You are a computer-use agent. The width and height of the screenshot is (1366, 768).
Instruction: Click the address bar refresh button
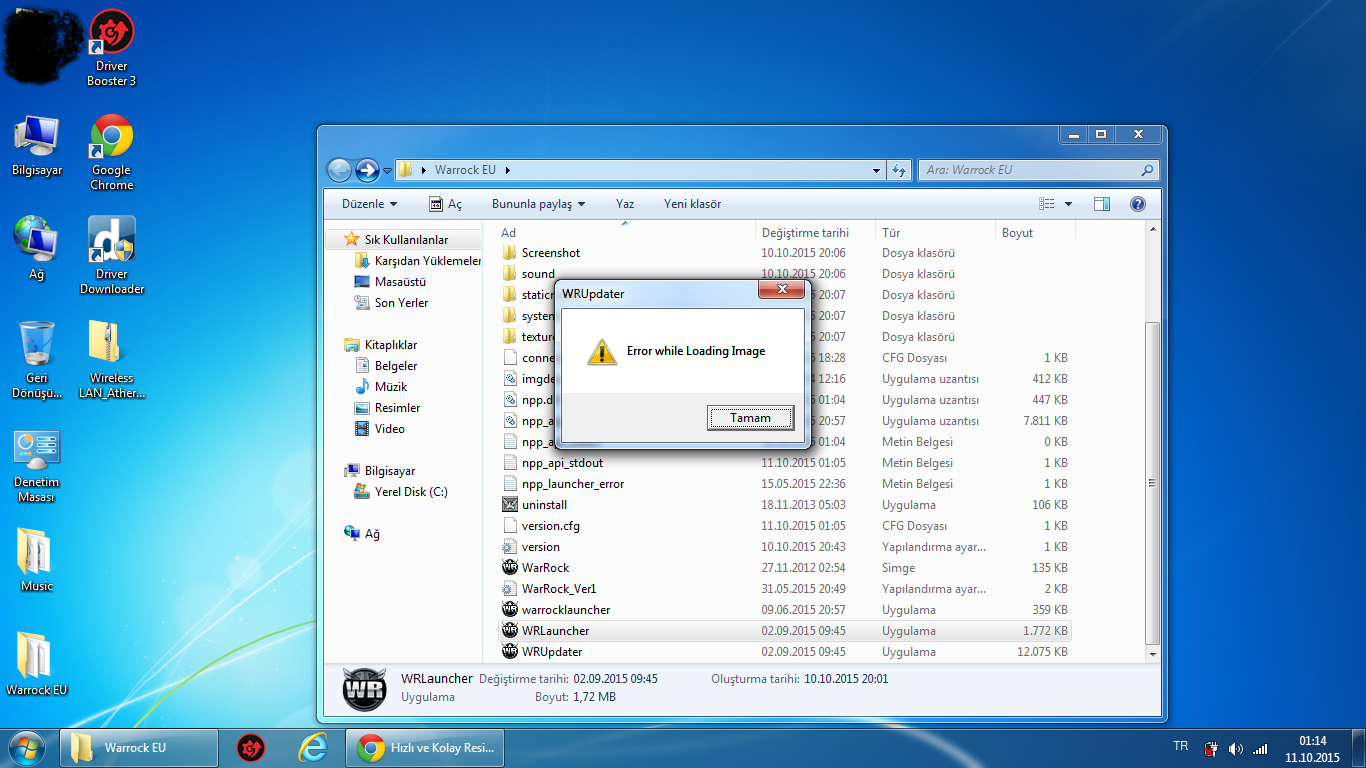[x=898, y=170]
